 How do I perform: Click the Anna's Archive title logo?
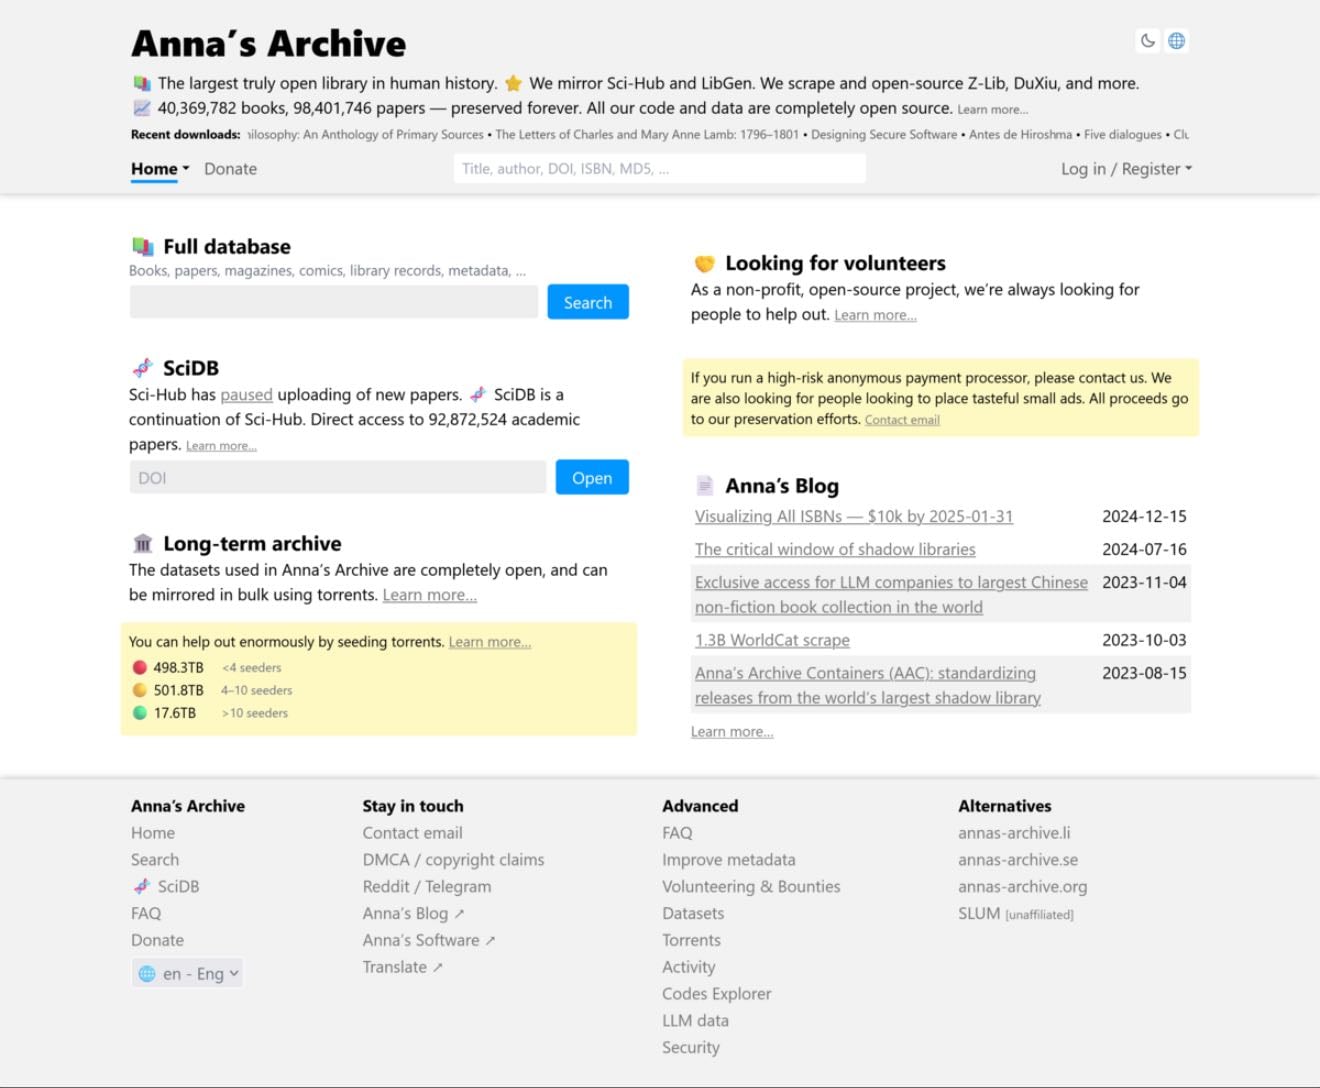(268, 44)
